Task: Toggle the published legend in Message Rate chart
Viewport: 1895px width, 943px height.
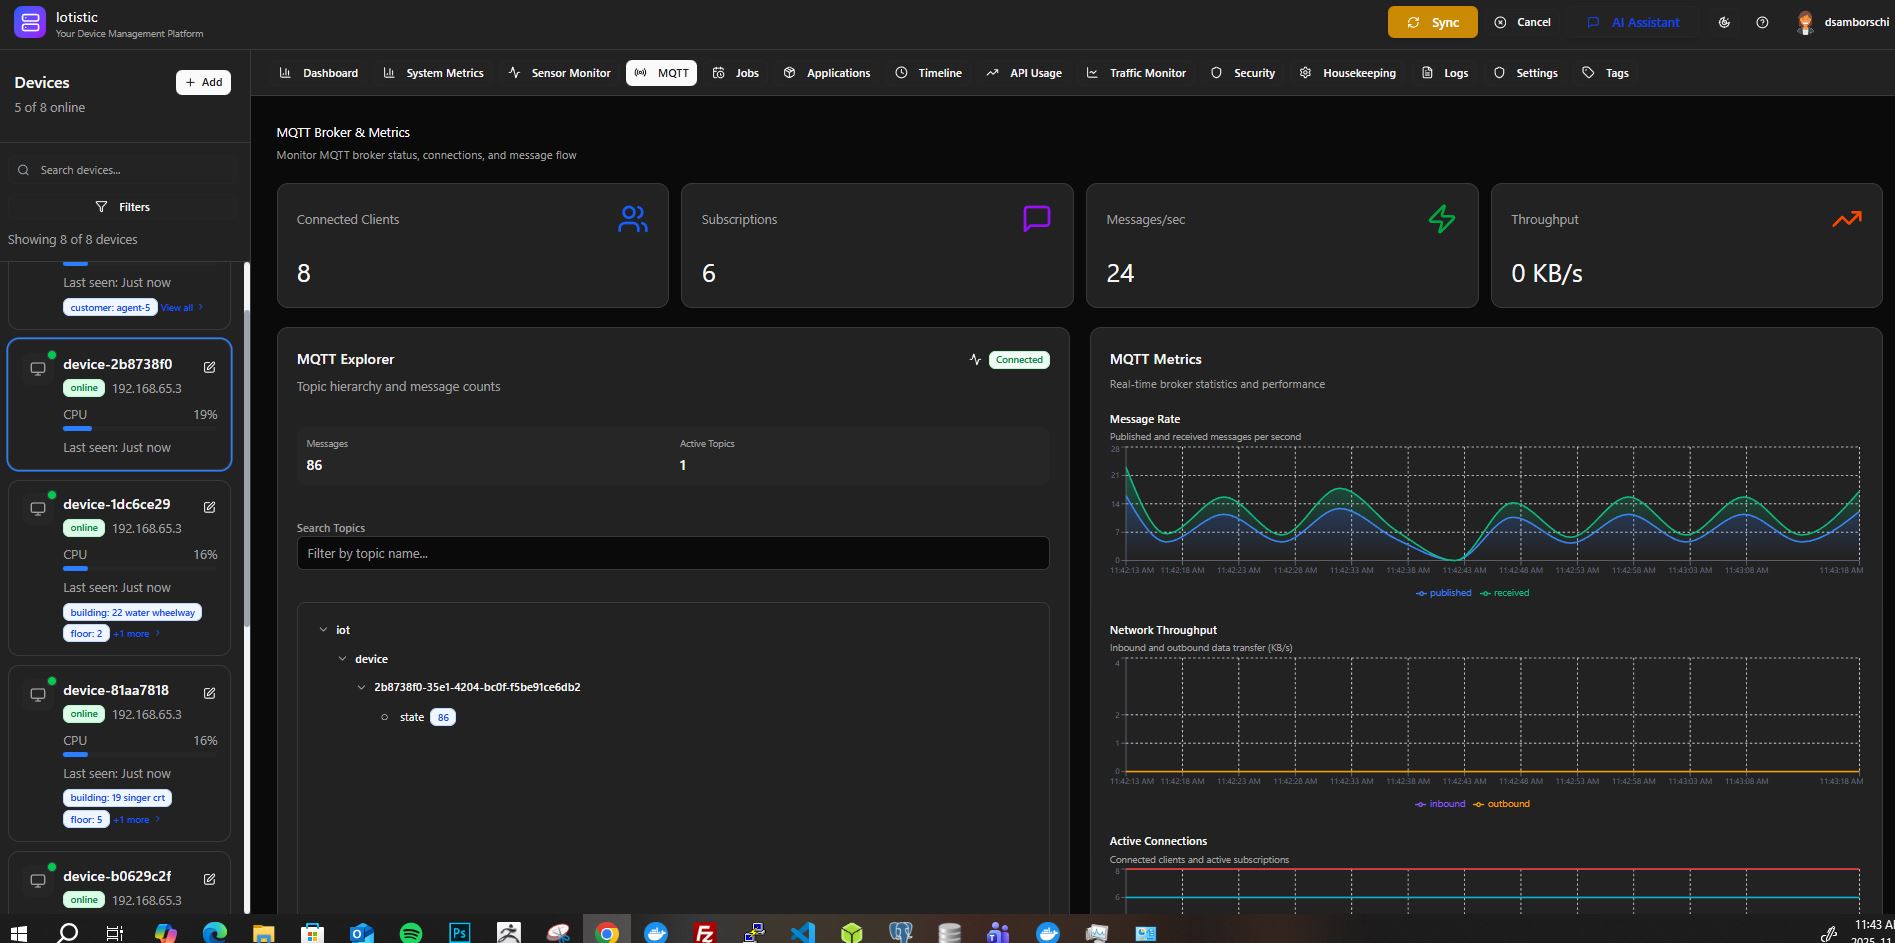Action: [1443, 592]
